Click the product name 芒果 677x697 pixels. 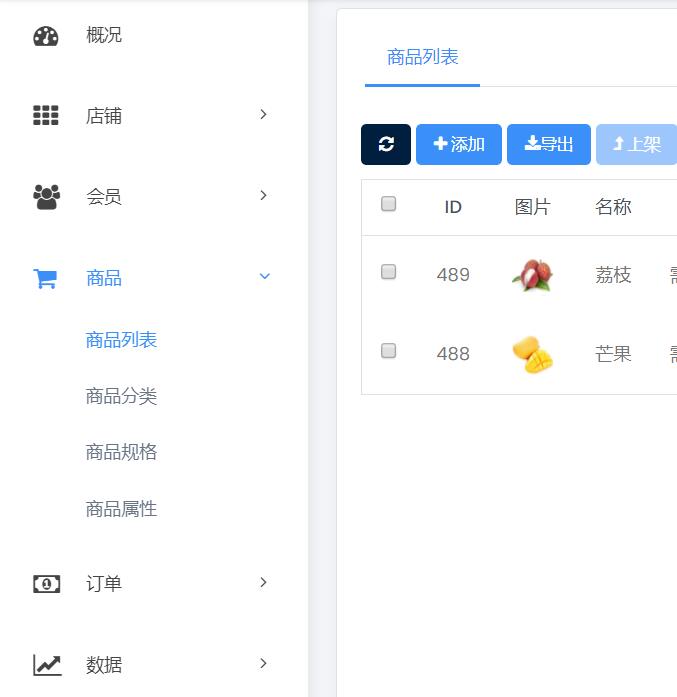click(x=613, y=354)
